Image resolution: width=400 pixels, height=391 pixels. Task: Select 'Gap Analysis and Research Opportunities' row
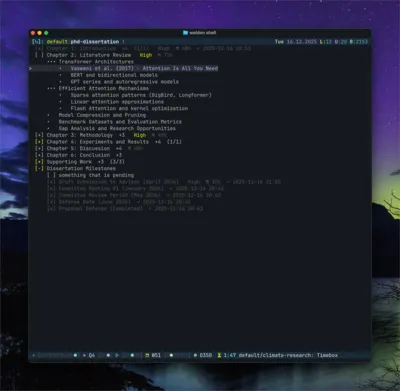pyautogui.click(x=117, y=128)
